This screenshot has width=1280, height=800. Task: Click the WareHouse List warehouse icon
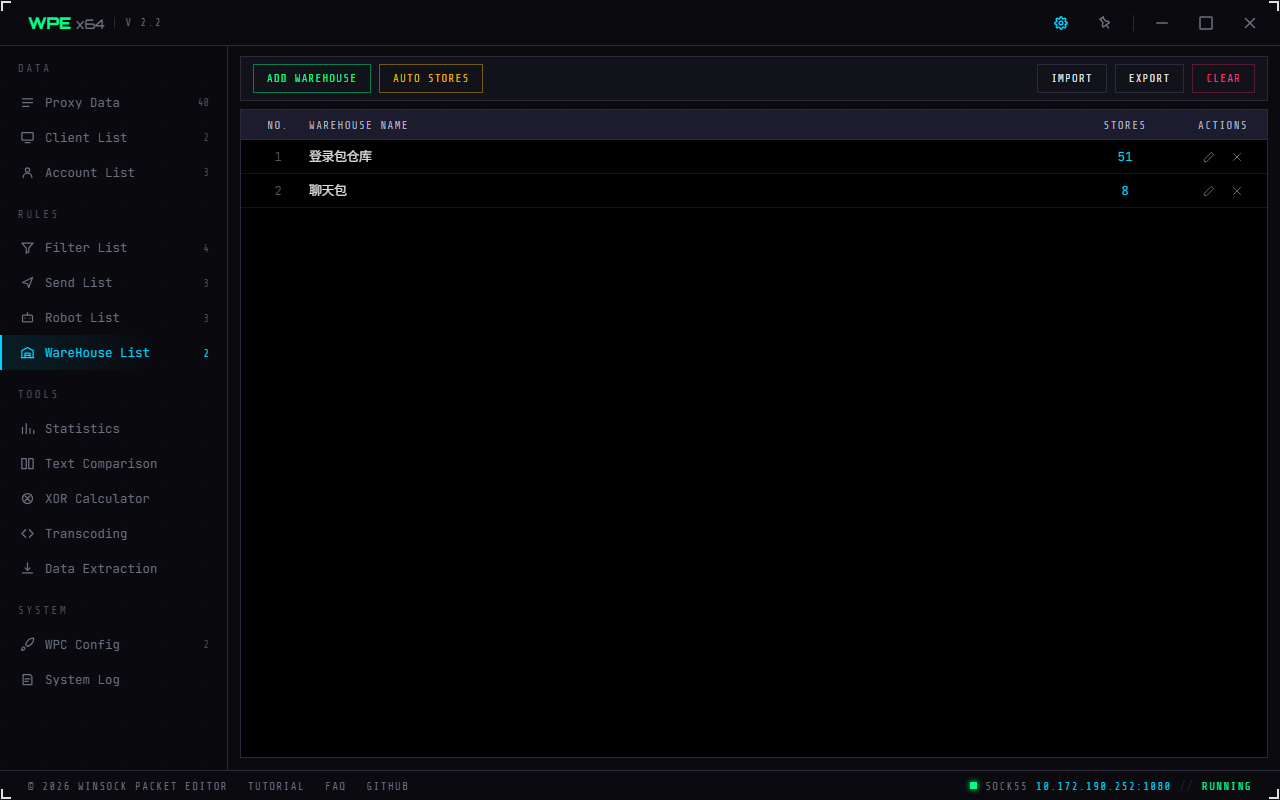[x=27, y=353]
